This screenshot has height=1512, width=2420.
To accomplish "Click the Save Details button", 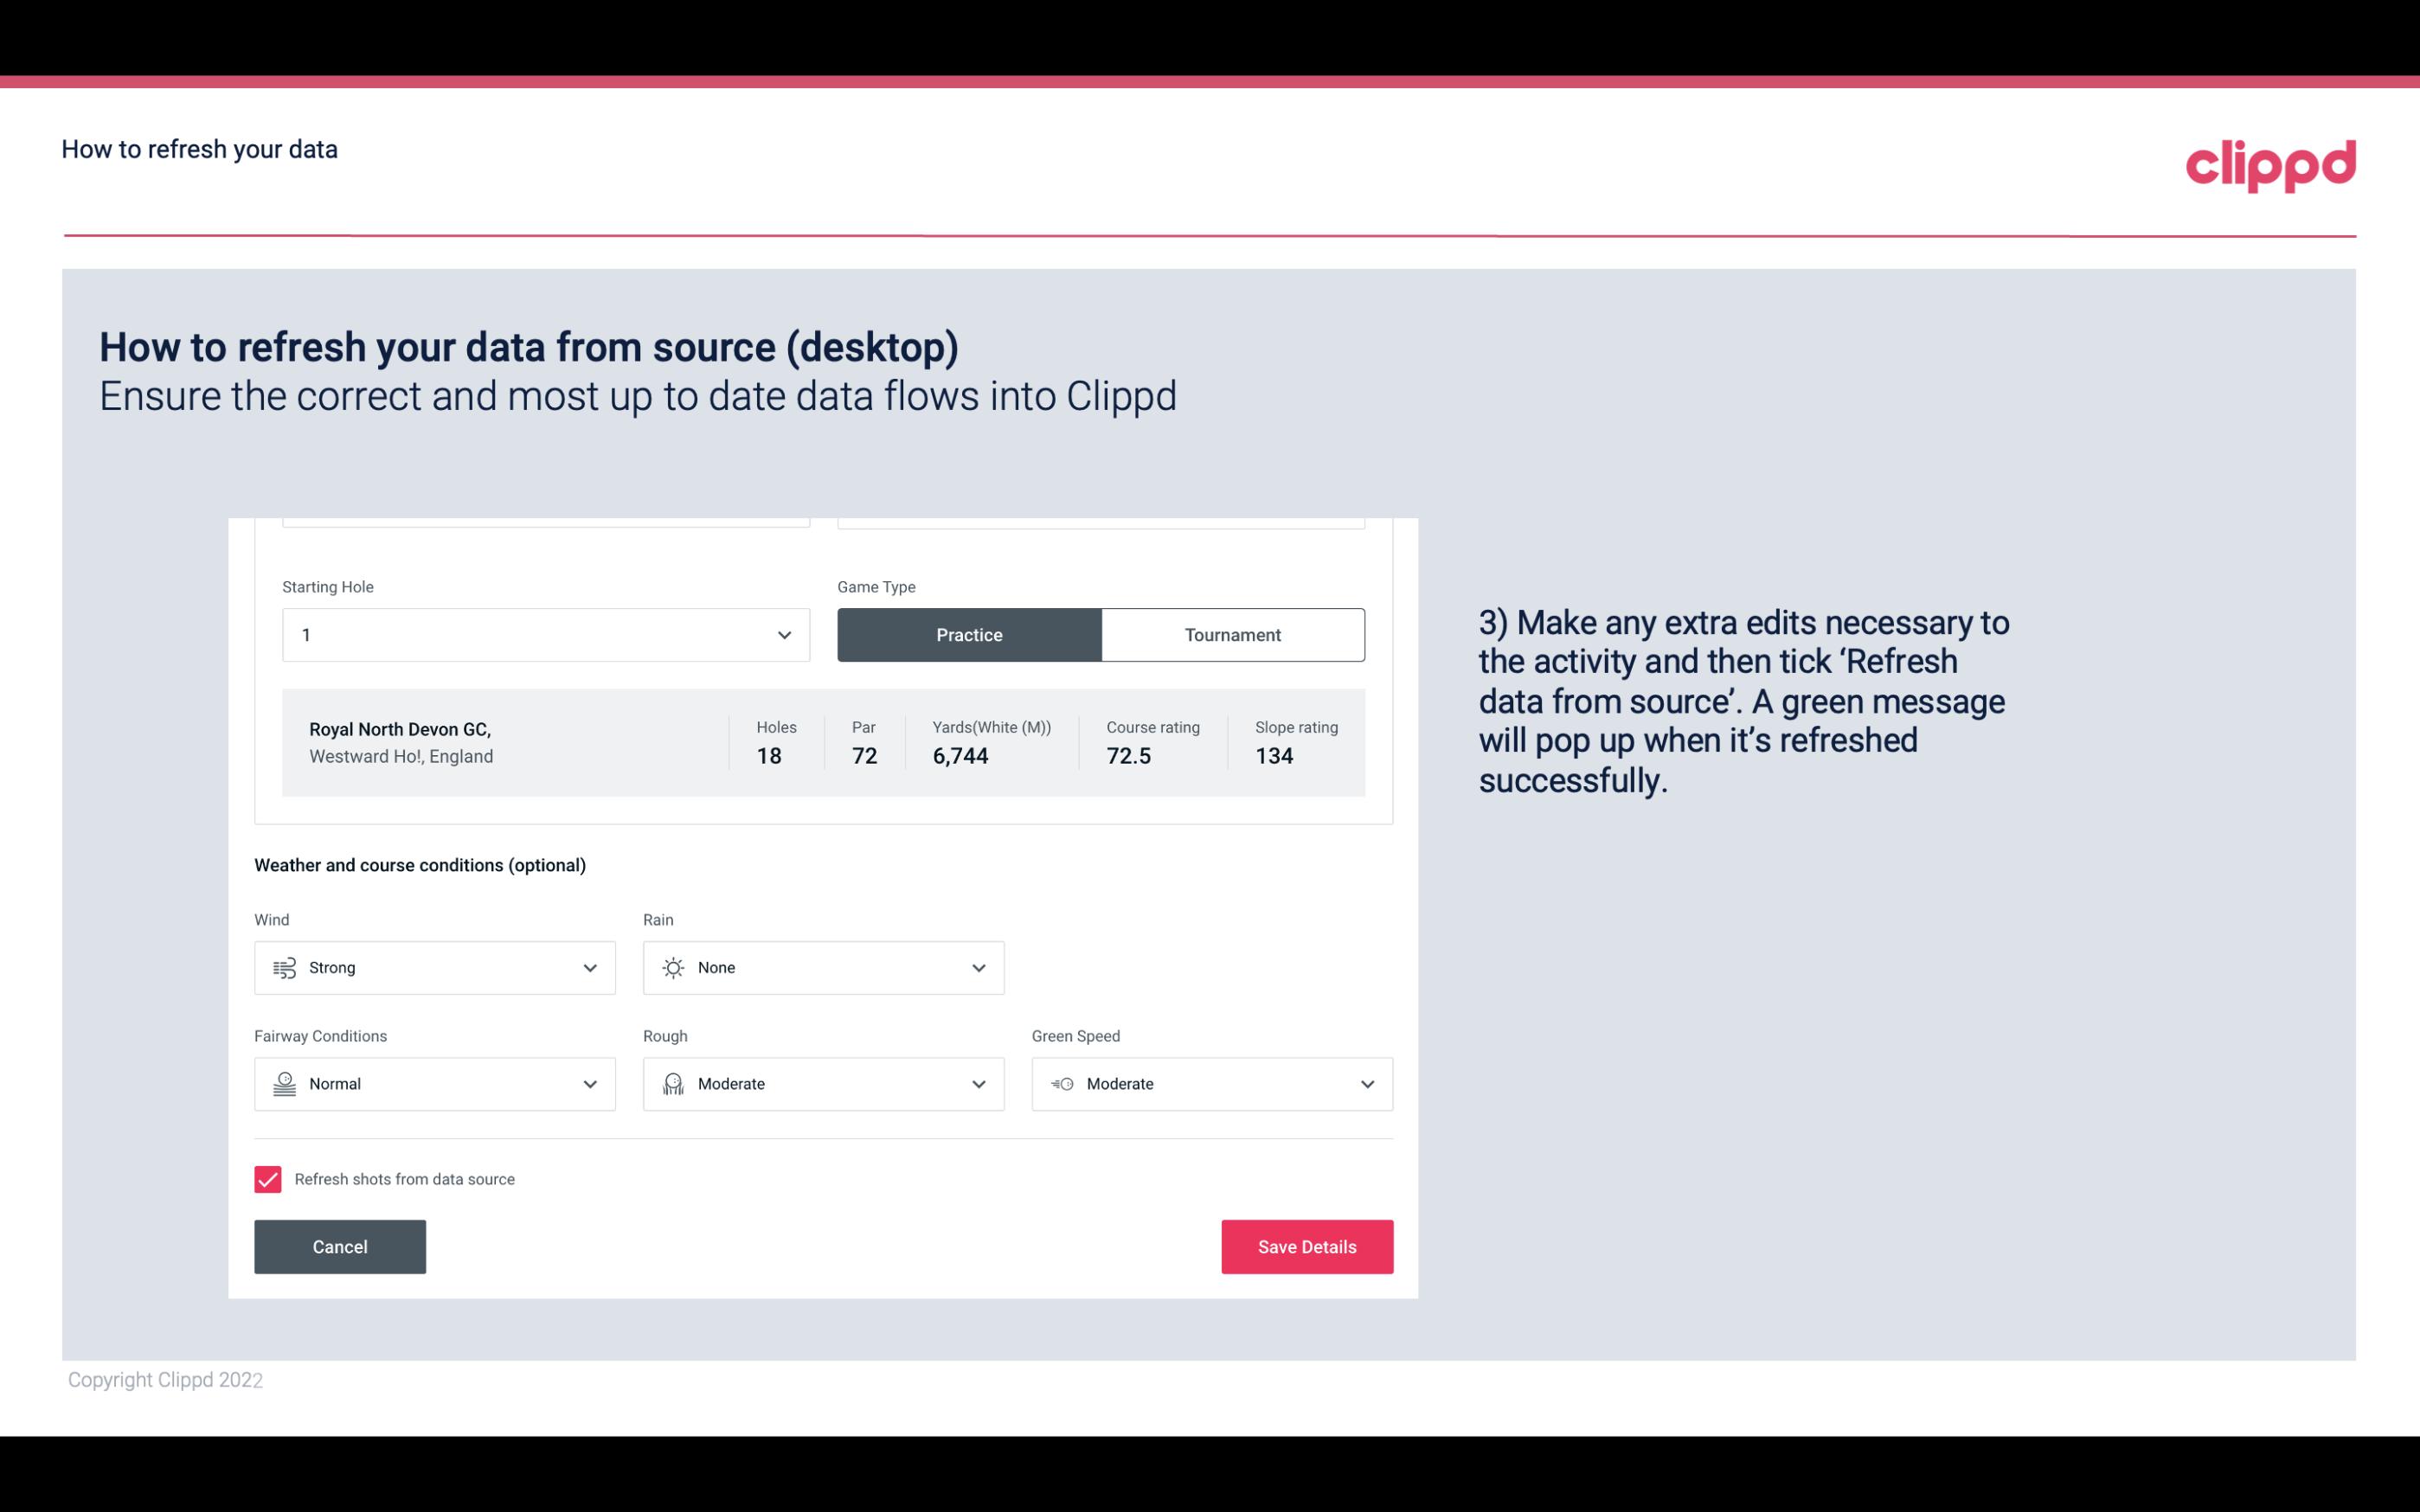I will (1306, 1247).
